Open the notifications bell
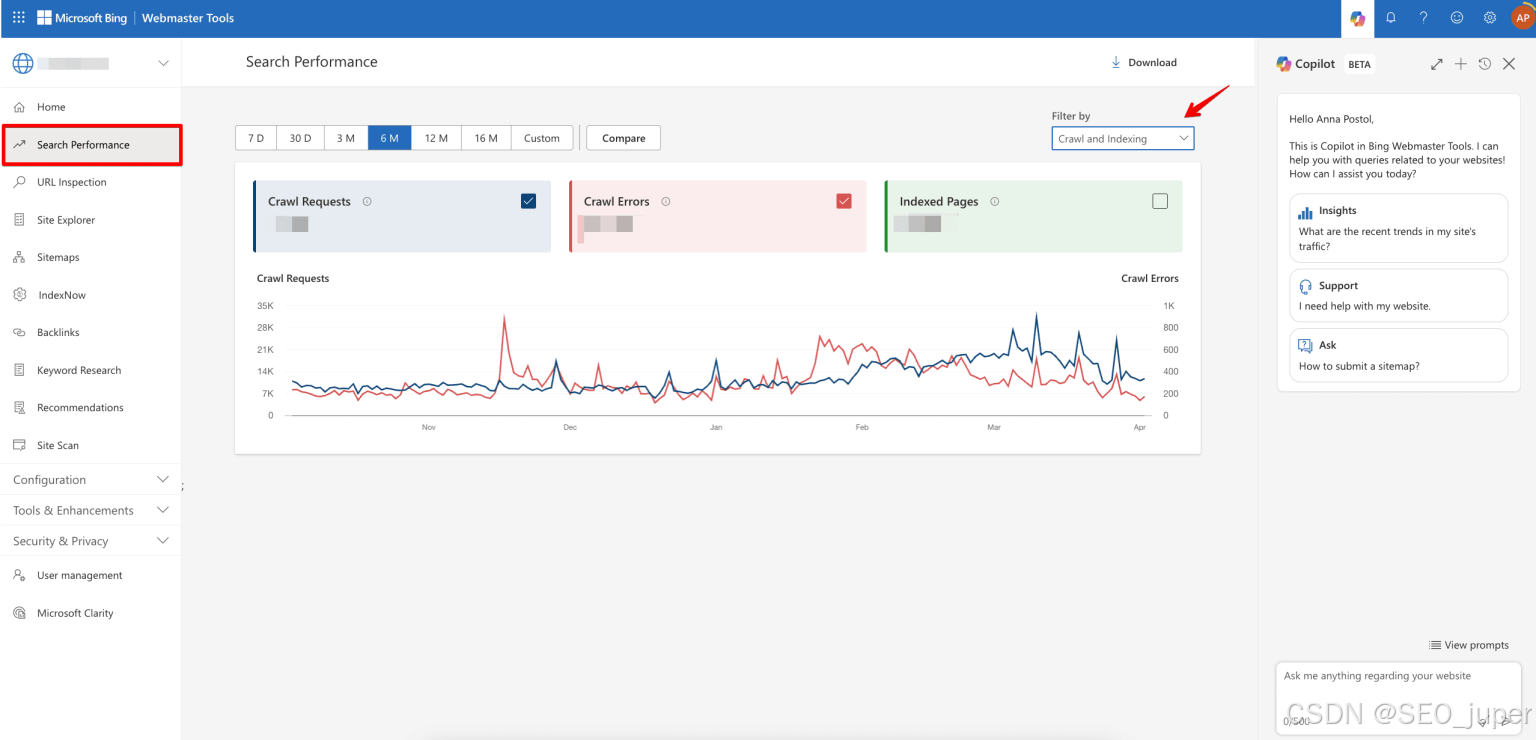Viewport: 1536px width, 740px height. tap(1390, 18)
